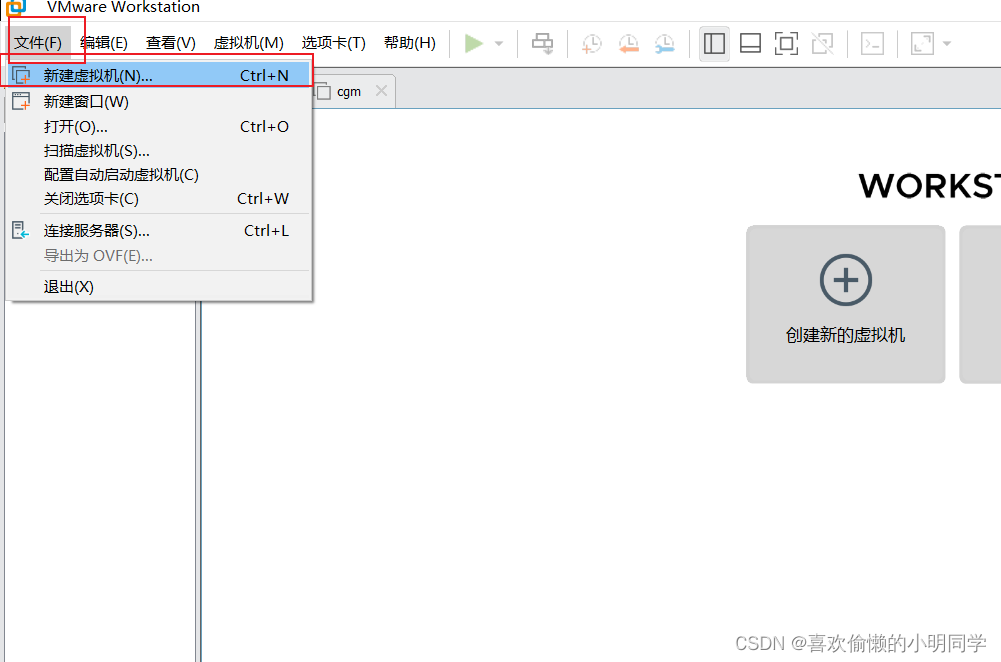Choose 配置自动启动虚拟机(C)
Viewport: 1001px width, 662px height.
click(158, 175)
